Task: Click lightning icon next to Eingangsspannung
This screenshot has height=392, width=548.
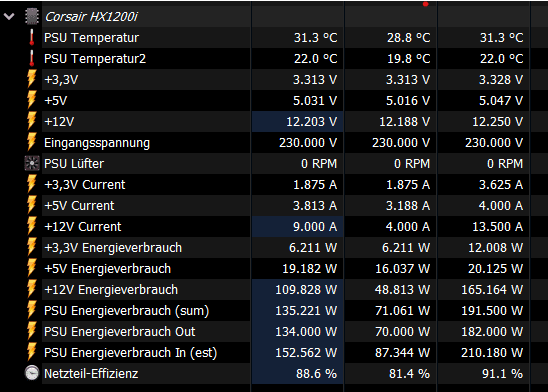Action: pyautogui.click(x=31, y=142)
